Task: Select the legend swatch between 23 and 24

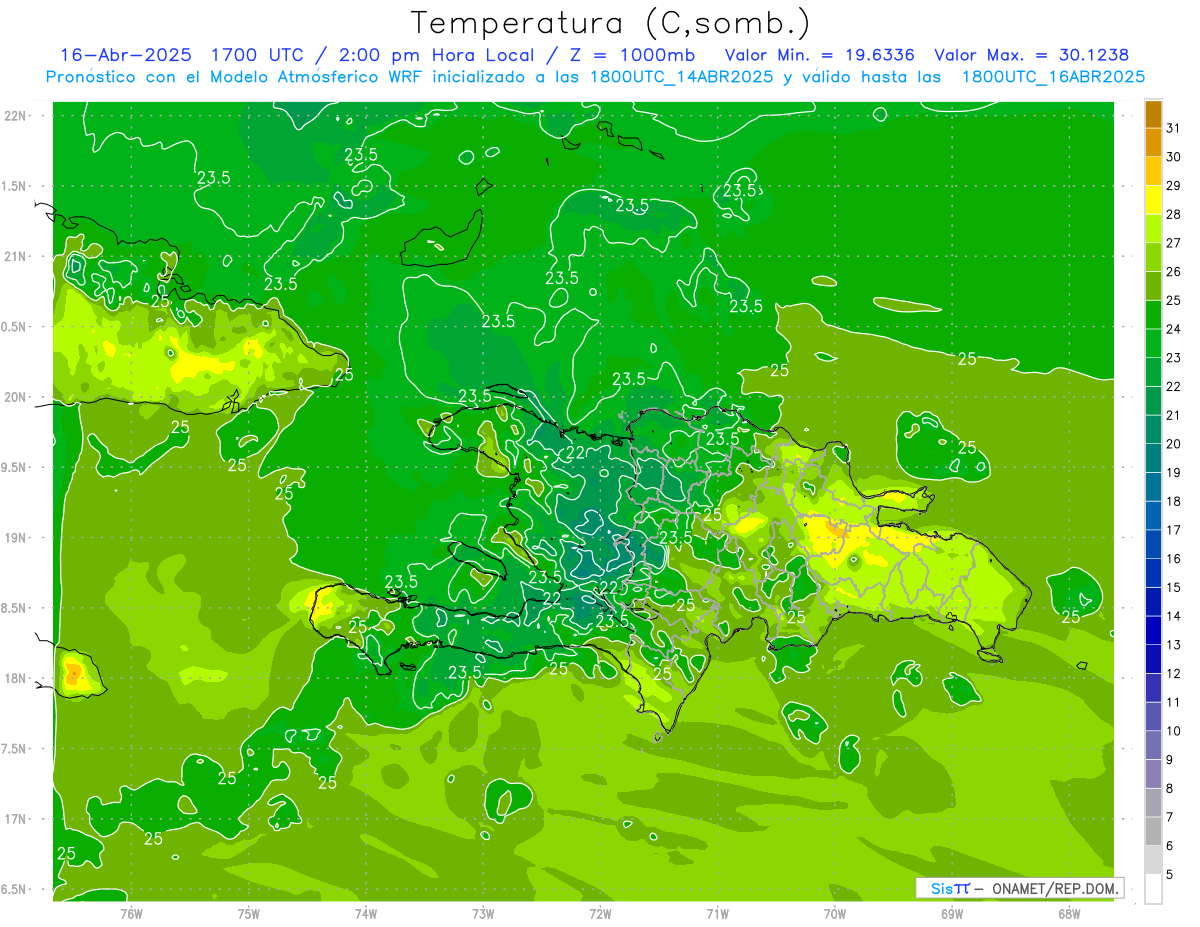Action: point(1153,344)
